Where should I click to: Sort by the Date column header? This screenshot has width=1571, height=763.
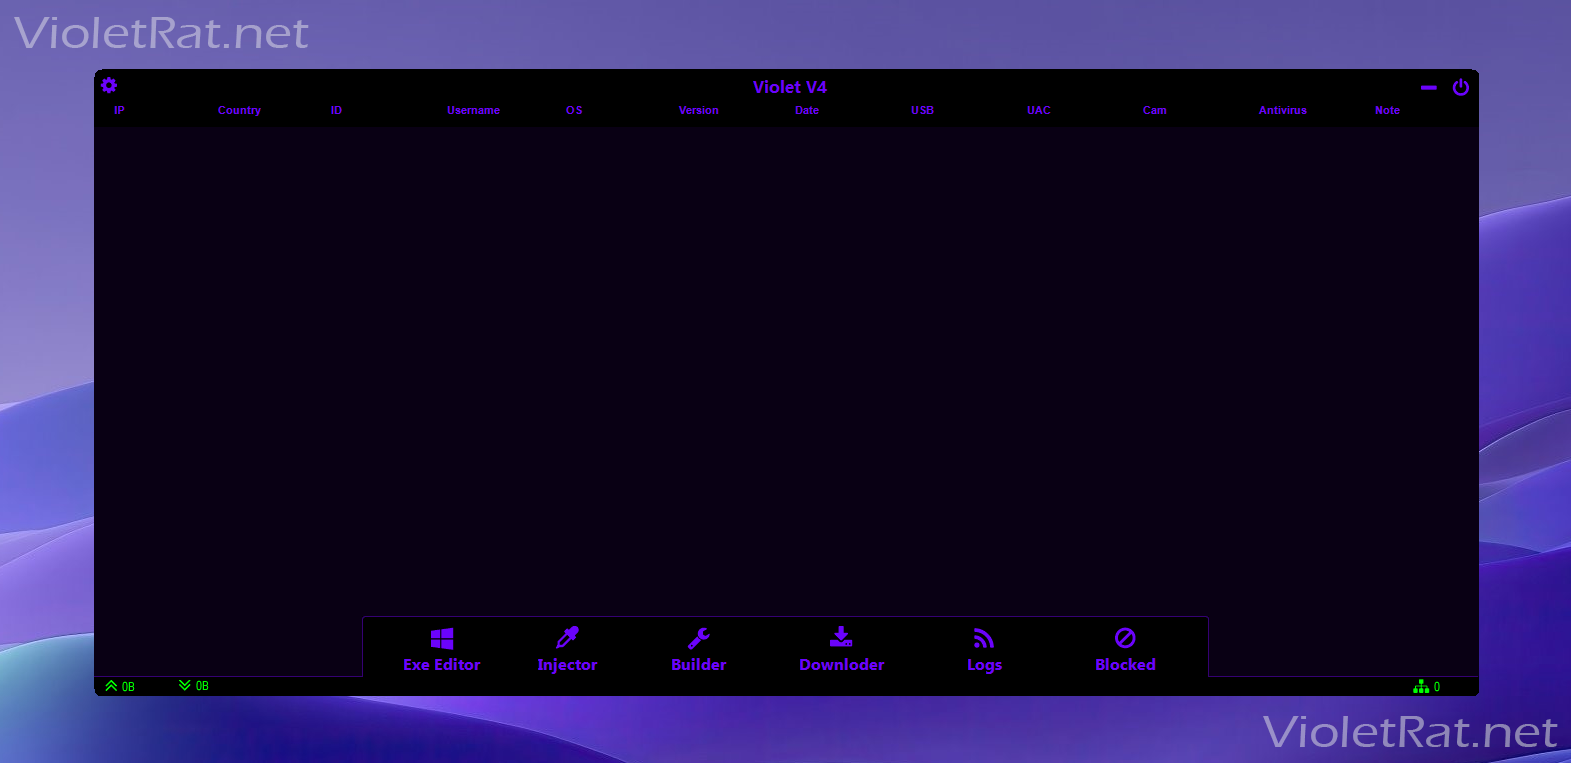[x=807, y=110]
